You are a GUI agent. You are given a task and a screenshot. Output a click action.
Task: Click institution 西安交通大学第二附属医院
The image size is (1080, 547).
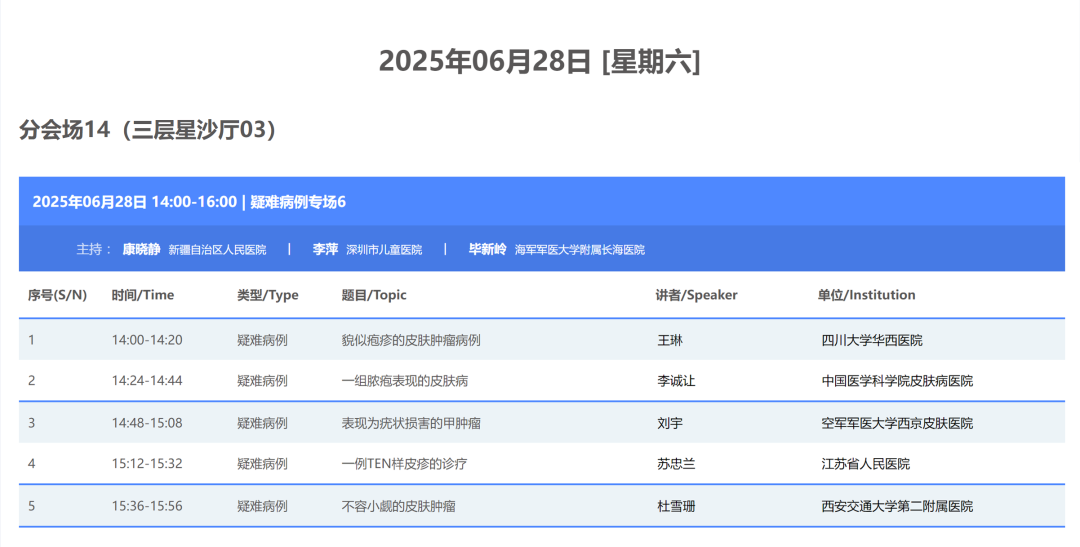(x=897, y=506)
